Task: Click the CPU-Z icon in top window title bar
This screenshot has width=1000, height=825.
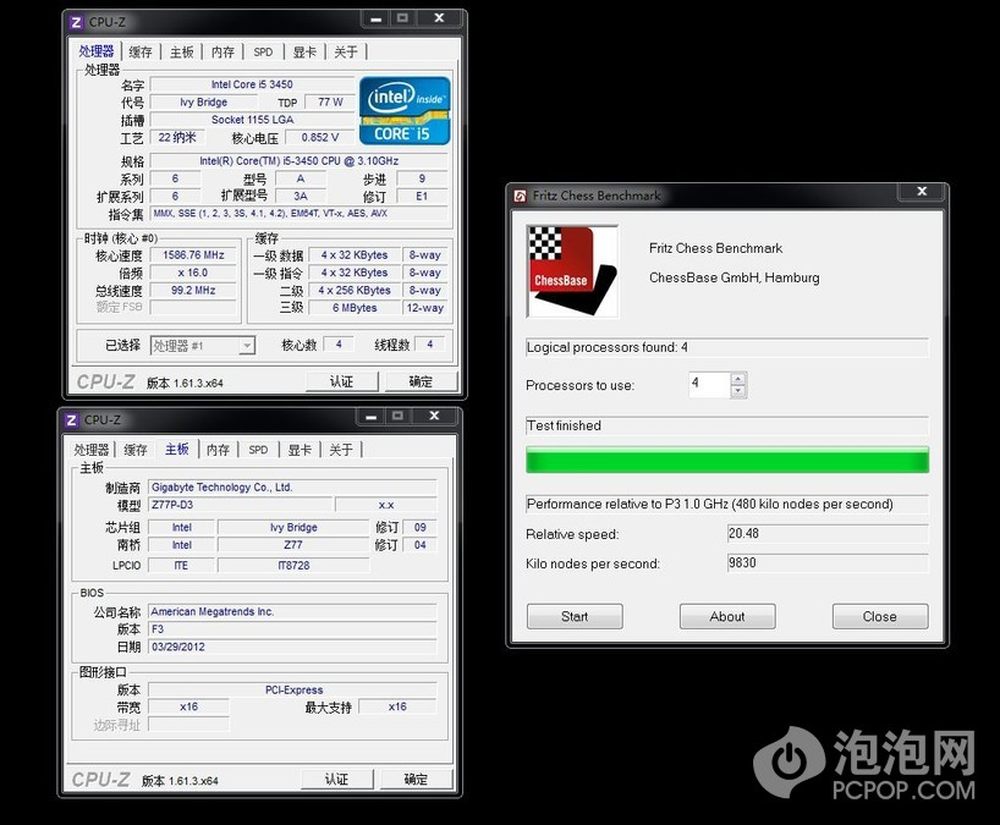Action: pyautogui.click(x=76, y=22)
